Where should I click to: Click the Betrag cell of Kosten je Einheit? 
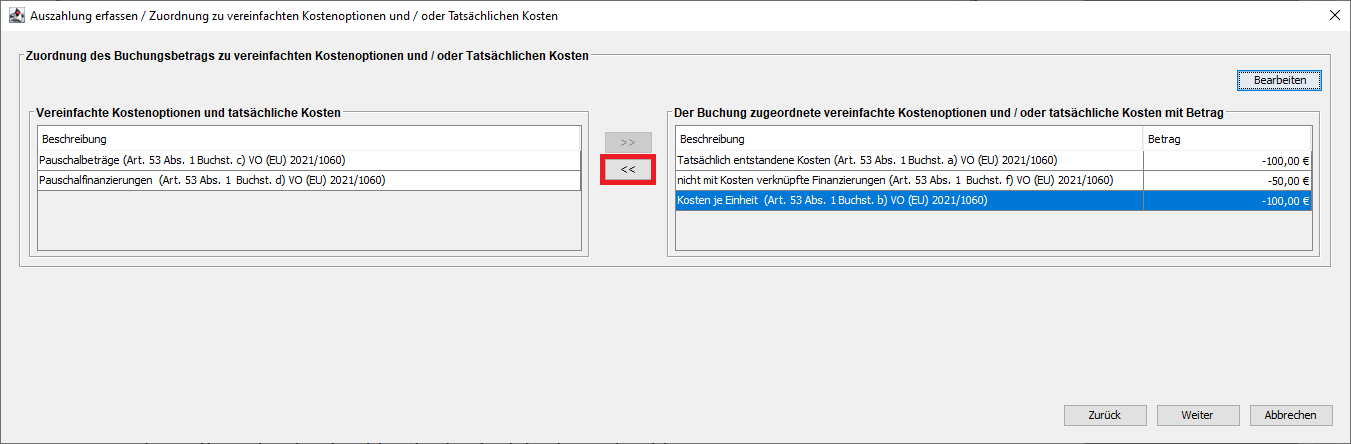coord(1226,200)
